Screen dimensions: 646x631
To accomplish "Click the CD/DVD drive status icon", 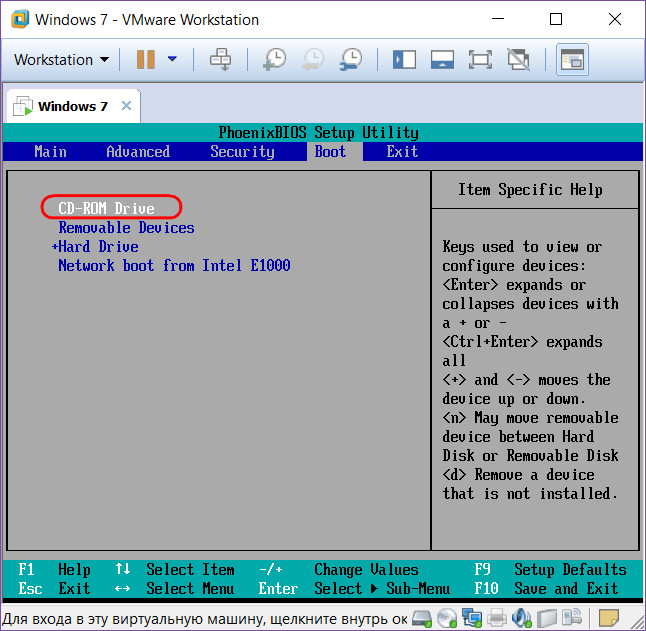I will click(447, 619).
